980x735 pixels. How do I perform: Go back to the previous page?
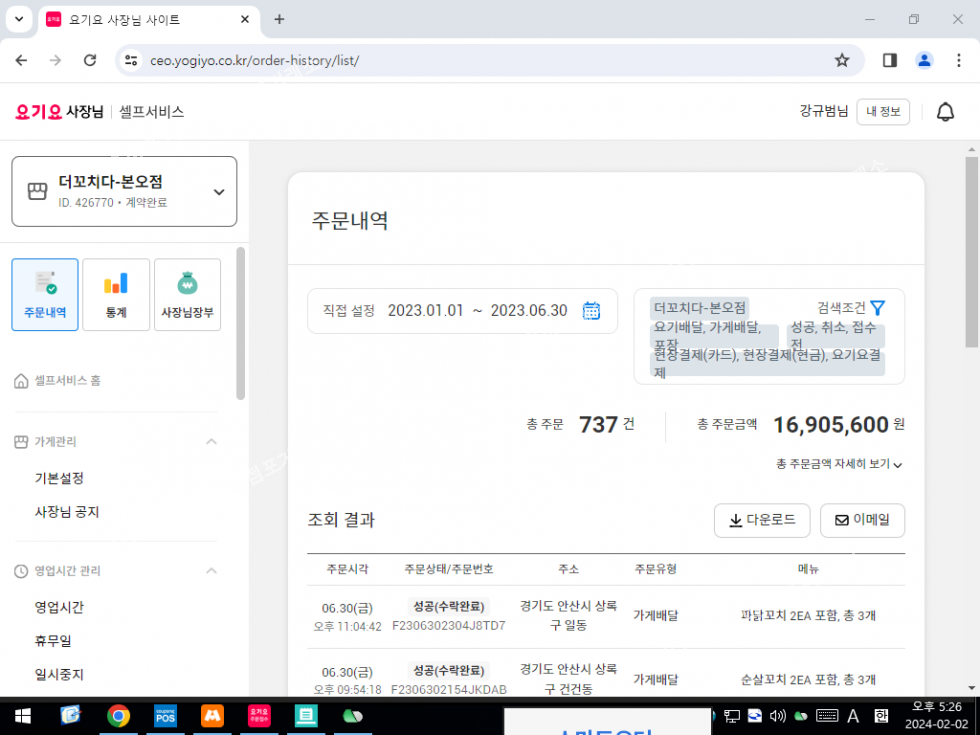tap(21, 60)
